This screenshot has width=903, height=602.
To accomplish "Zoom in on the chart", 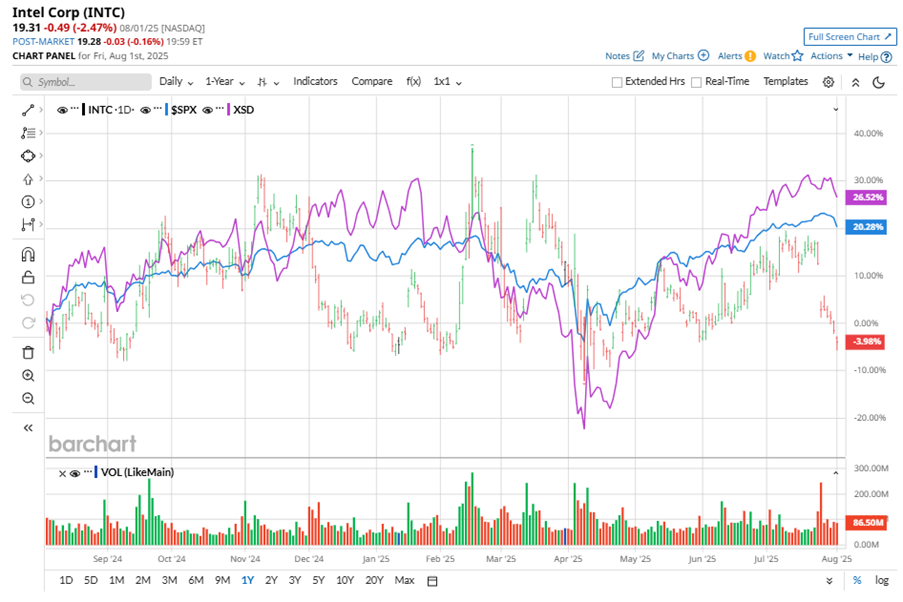I will [28, 376].
